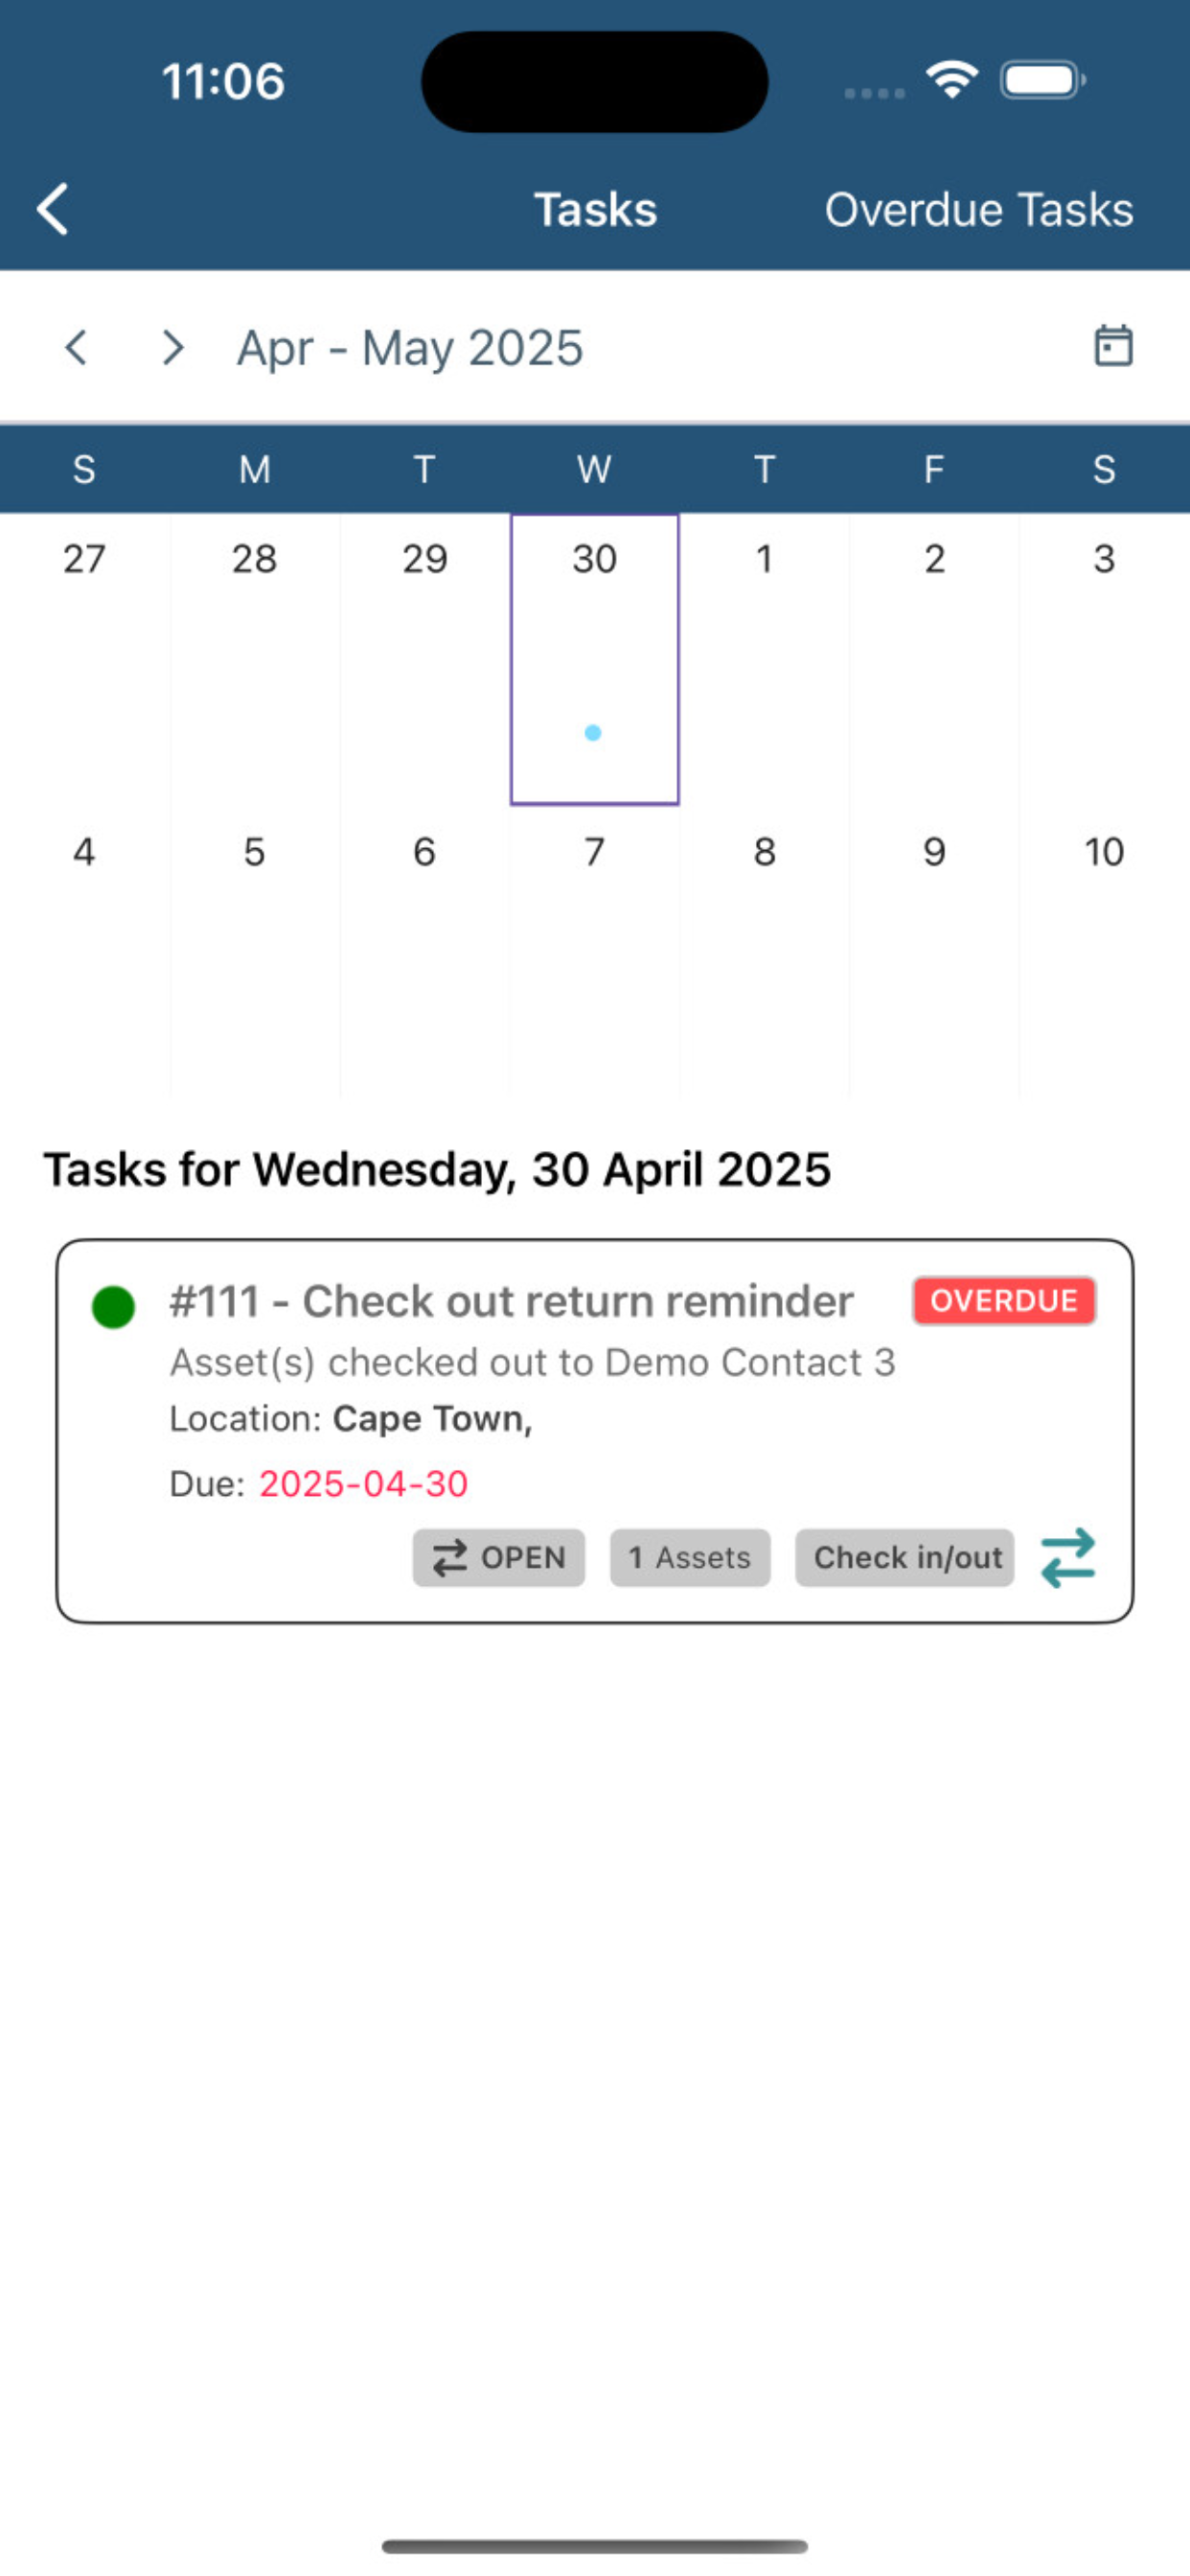Tap the Wi-Fi status icon

pos(952,80)
